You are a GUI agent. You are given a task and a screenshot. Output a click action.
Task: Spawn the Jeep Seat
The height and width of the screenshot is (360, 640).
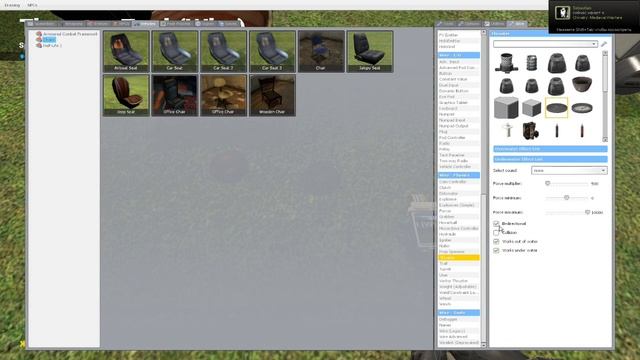(x=126, y=95)
